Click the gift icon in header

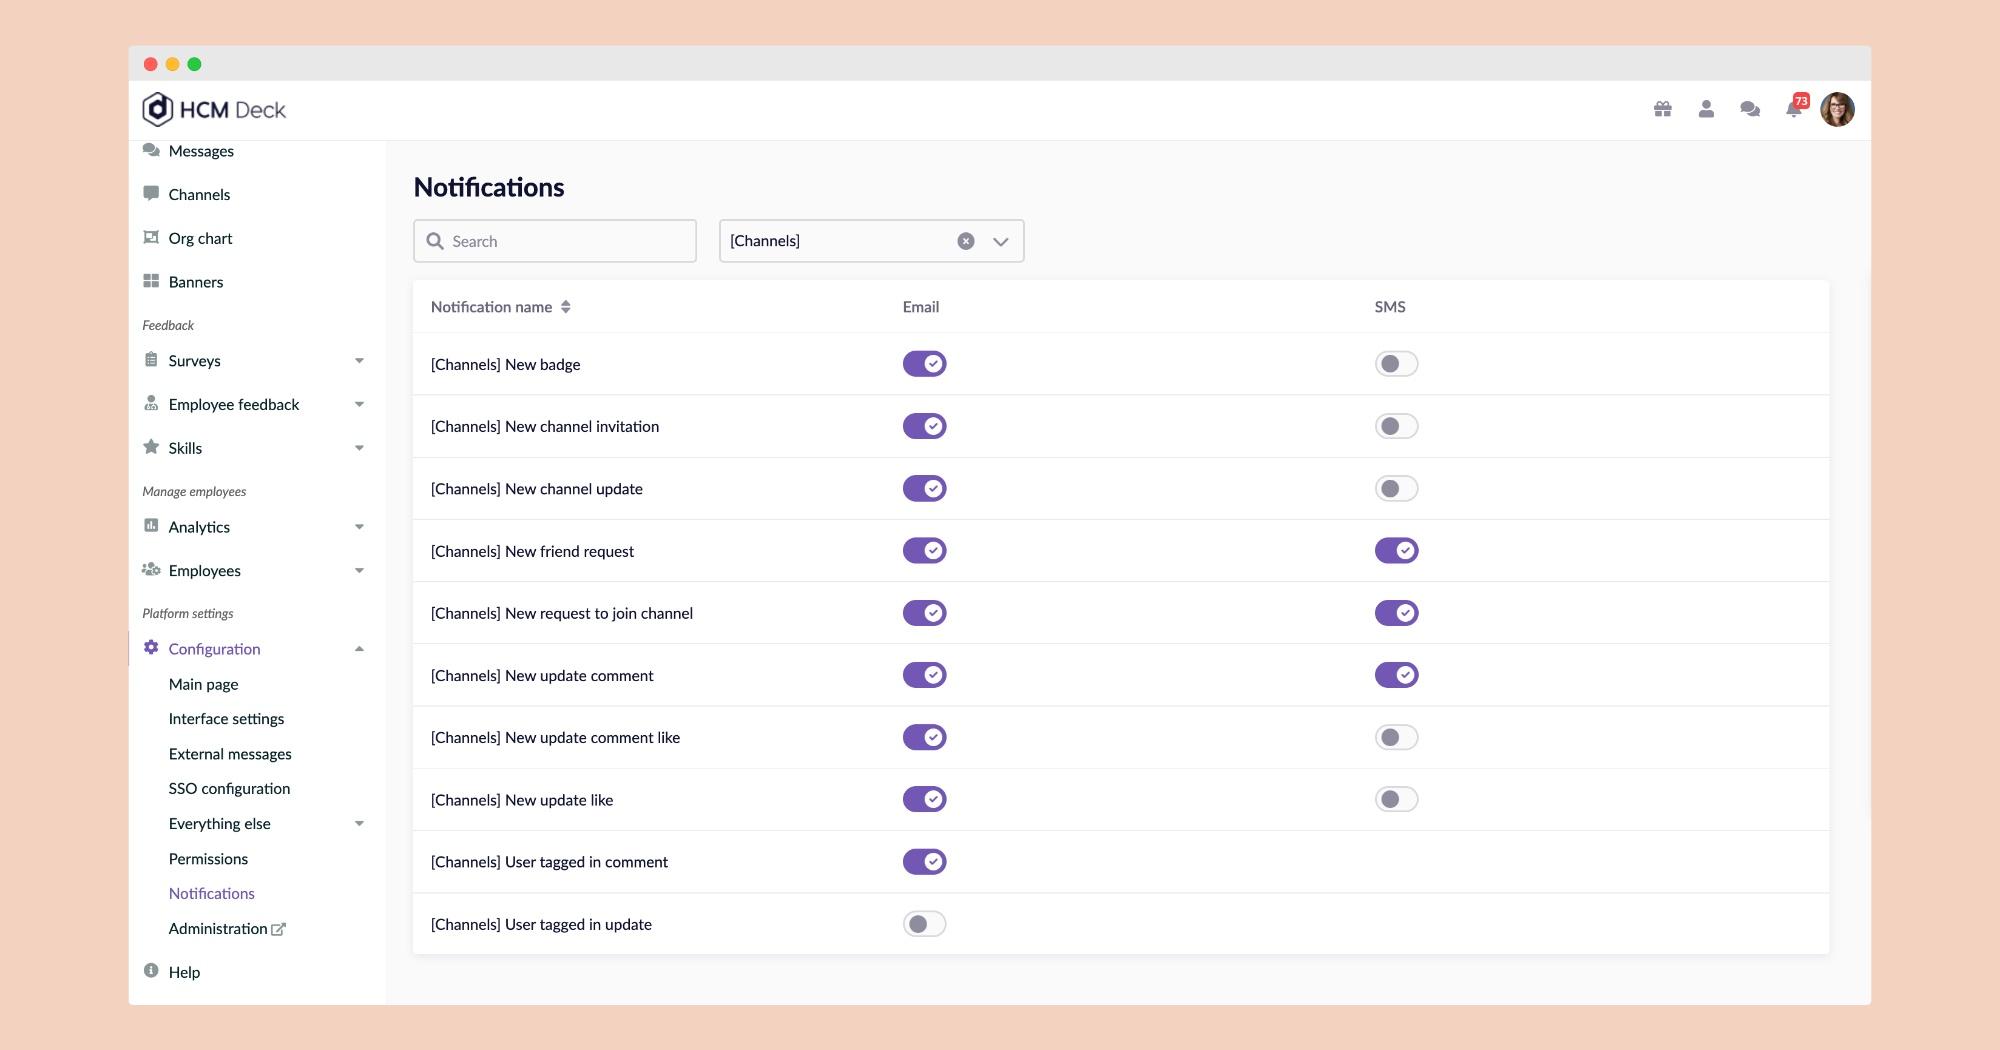pos(1662,109)
